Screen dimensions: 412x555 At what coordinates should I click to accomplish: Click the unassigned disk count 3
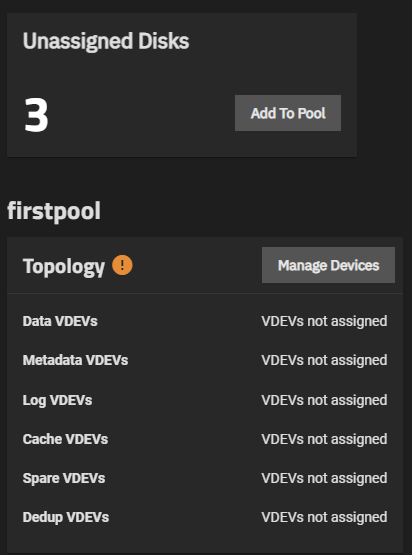click(36, 115)
